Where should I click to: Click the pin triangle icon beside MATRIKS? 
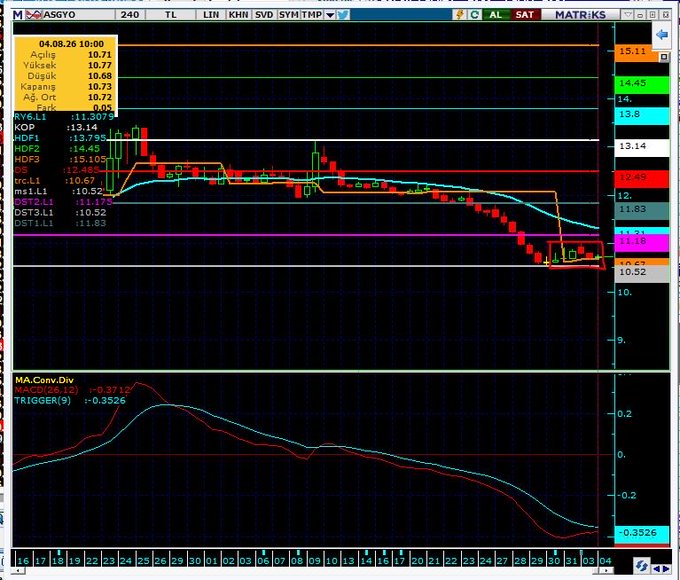[x=628, y=15]
